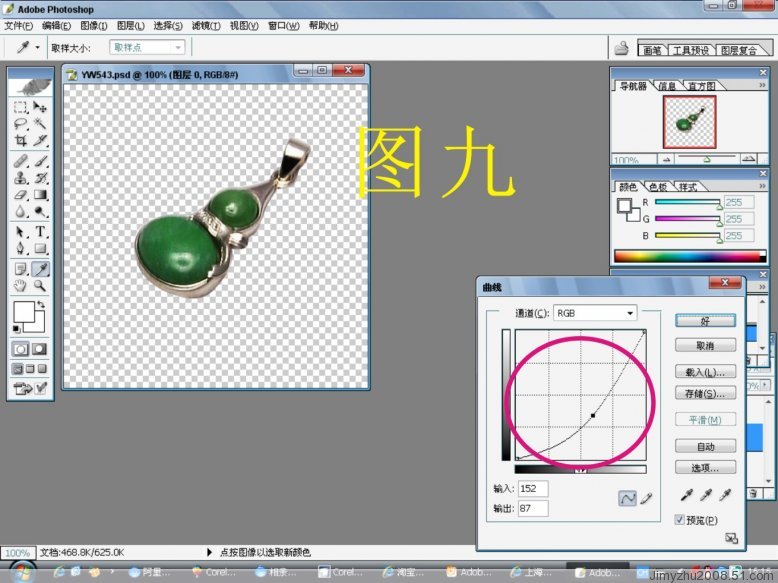Click the Options (选项) button
This screenshot has height=583, width=778.
click(705, 467)
